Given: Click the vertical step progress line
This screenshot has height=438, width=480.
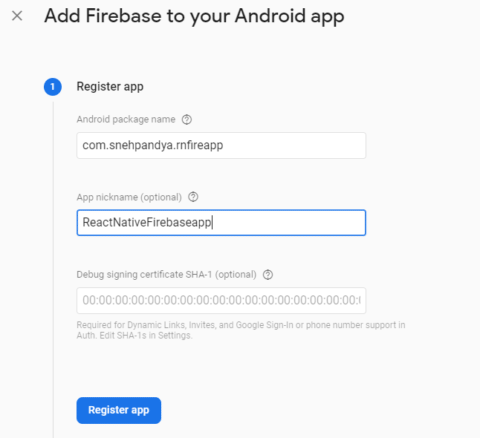Looking at the screenshot, I should [53, 269].
